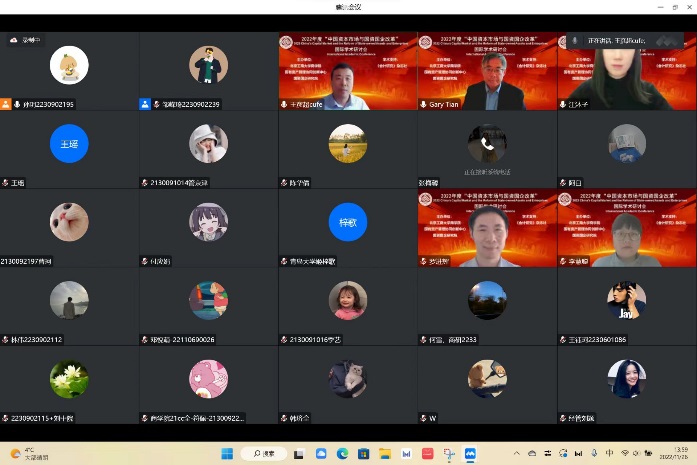
Task: Click the orange host icon on first participant
Action: [x=6, y=104]
